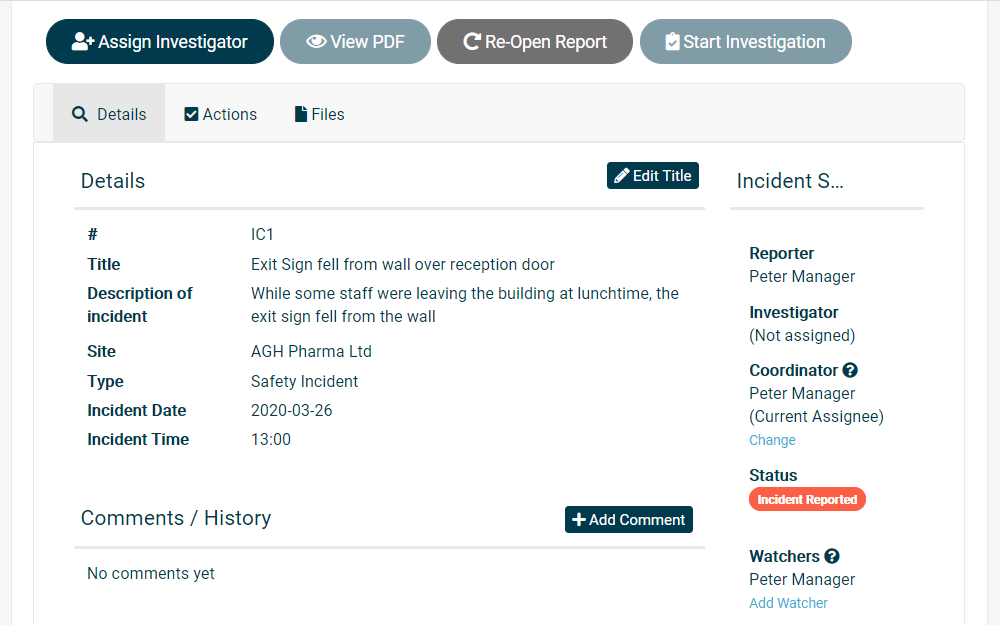Click the Edit Title pencil icon
1000x625 pixels.
pos(621,176)
